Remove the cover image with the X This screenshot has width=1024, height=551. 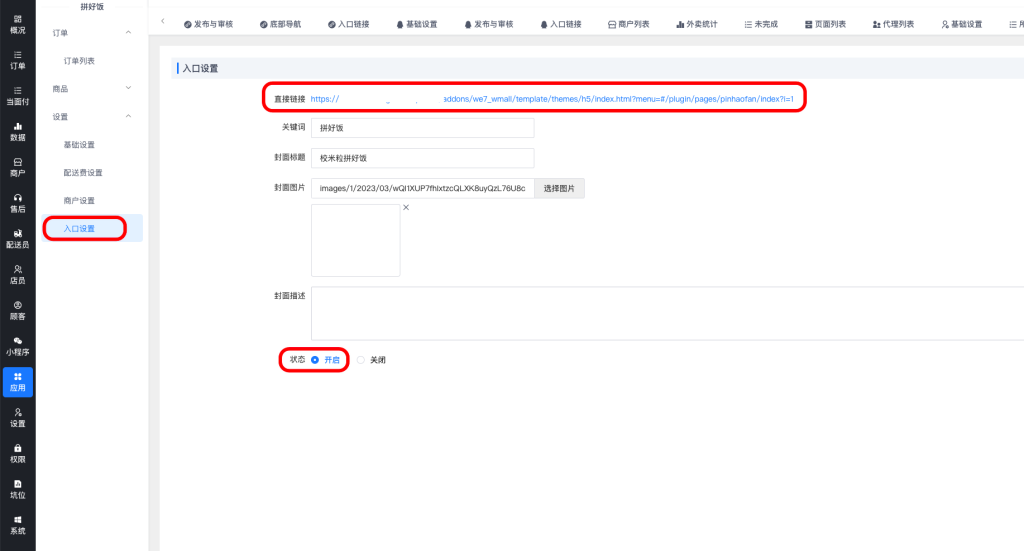click(406, 208)
